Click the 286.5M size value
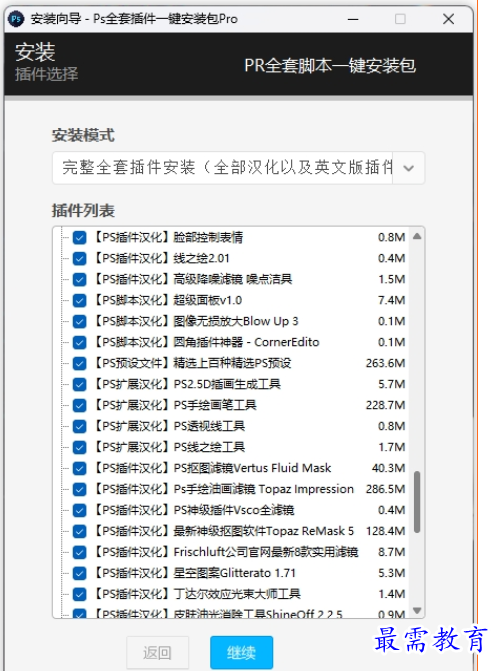This screenshot has width=496, height=671. [385, 489]
